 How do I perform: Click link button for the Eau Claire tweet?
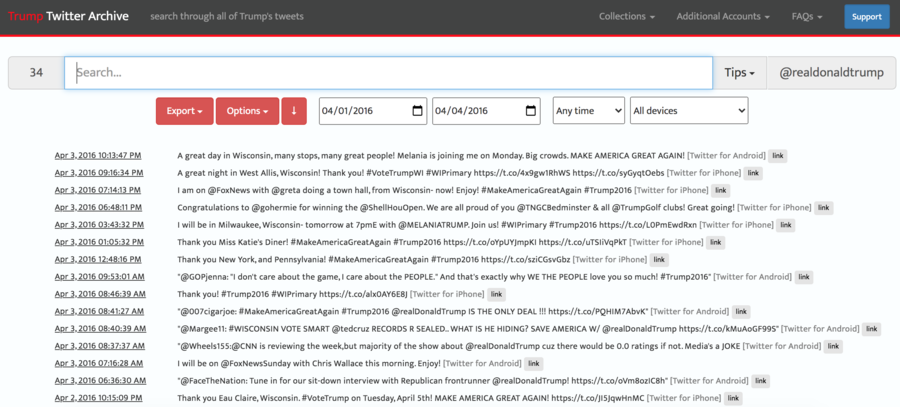coord(732,398)
